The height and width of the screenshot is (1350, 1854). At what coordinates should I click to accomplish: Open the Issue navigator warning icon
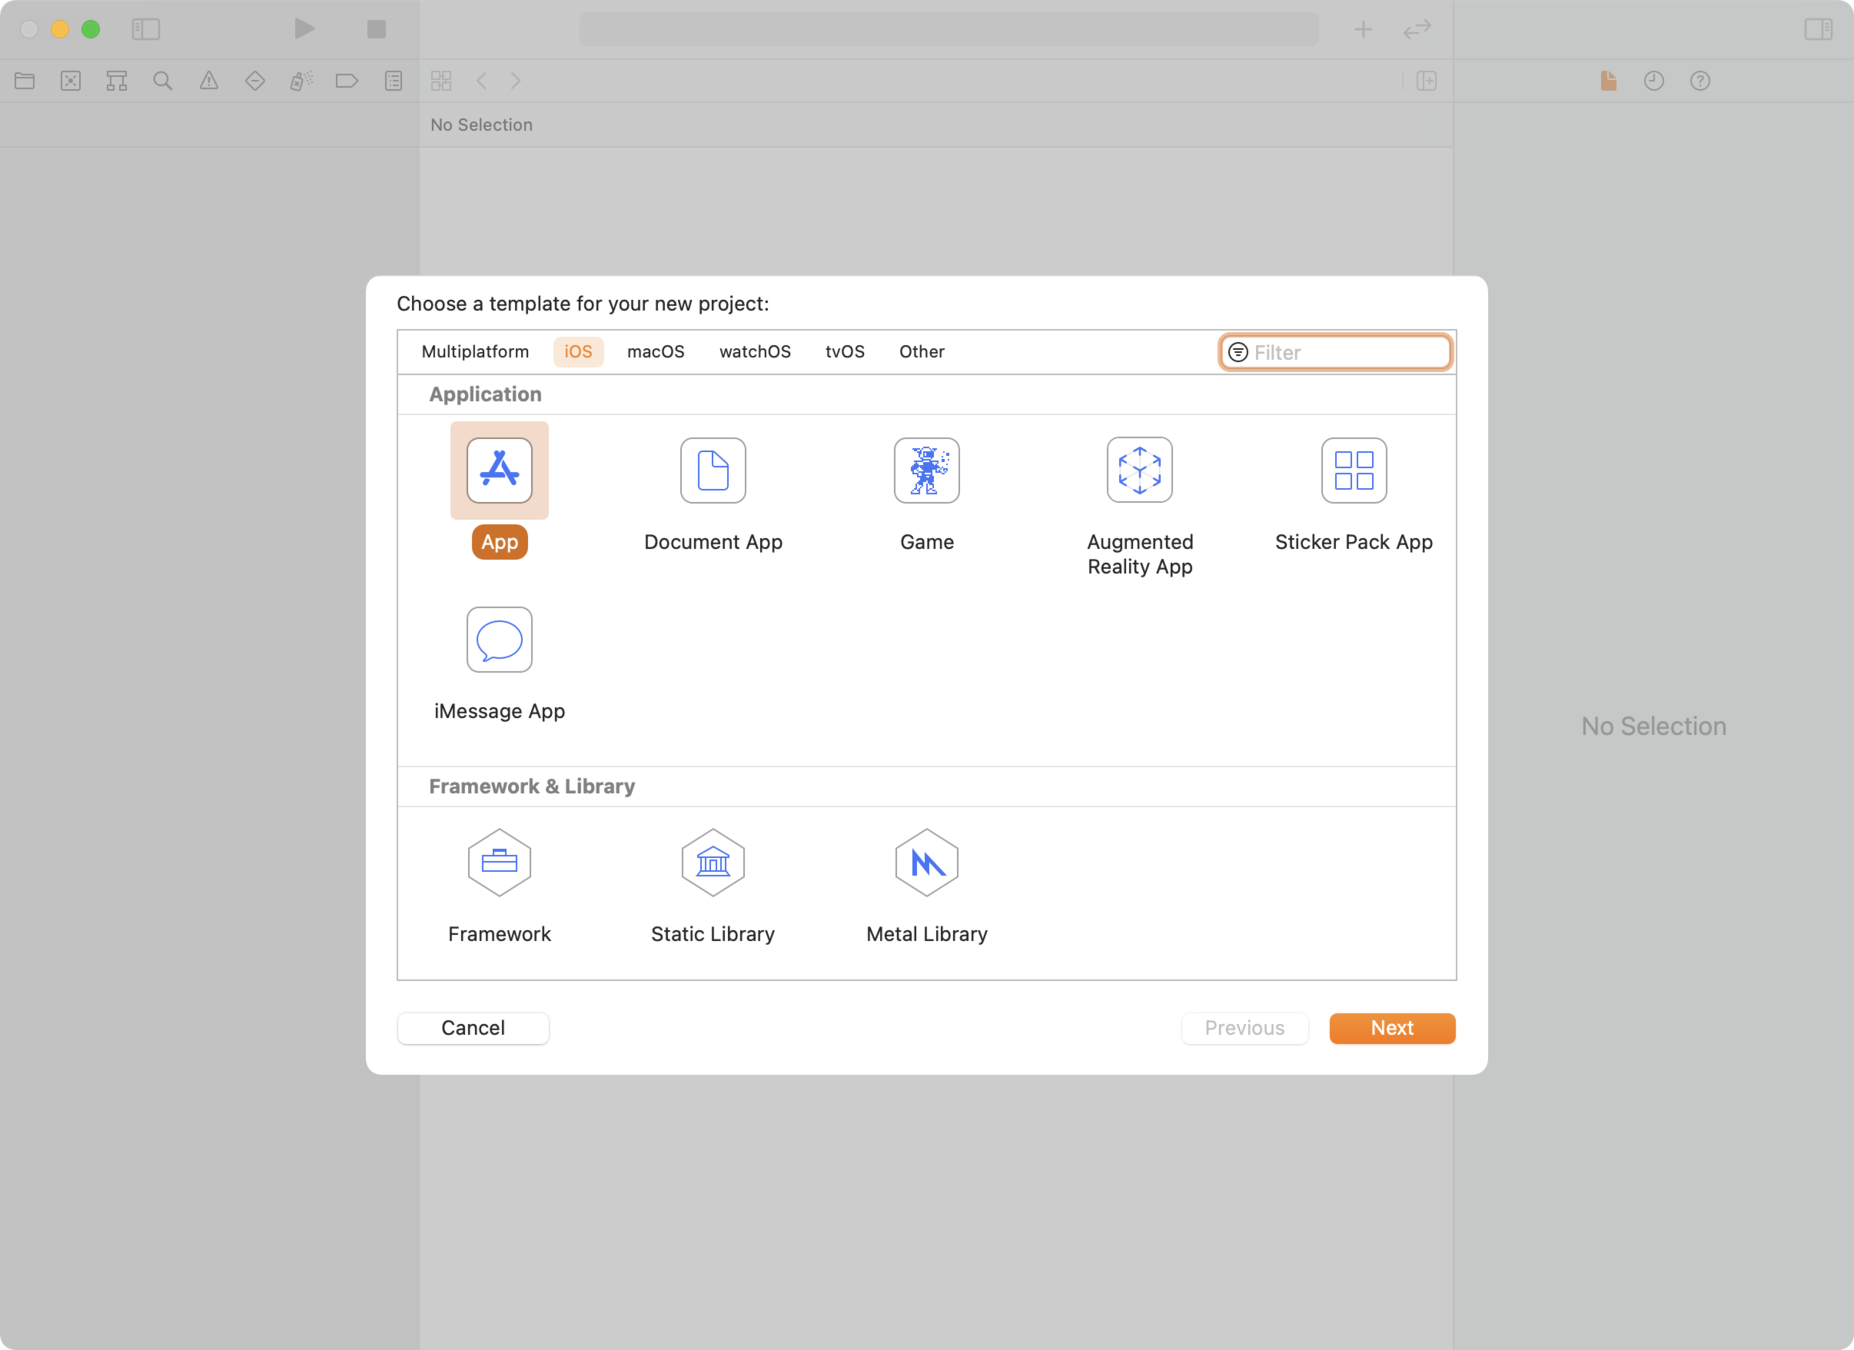point(209,81)
